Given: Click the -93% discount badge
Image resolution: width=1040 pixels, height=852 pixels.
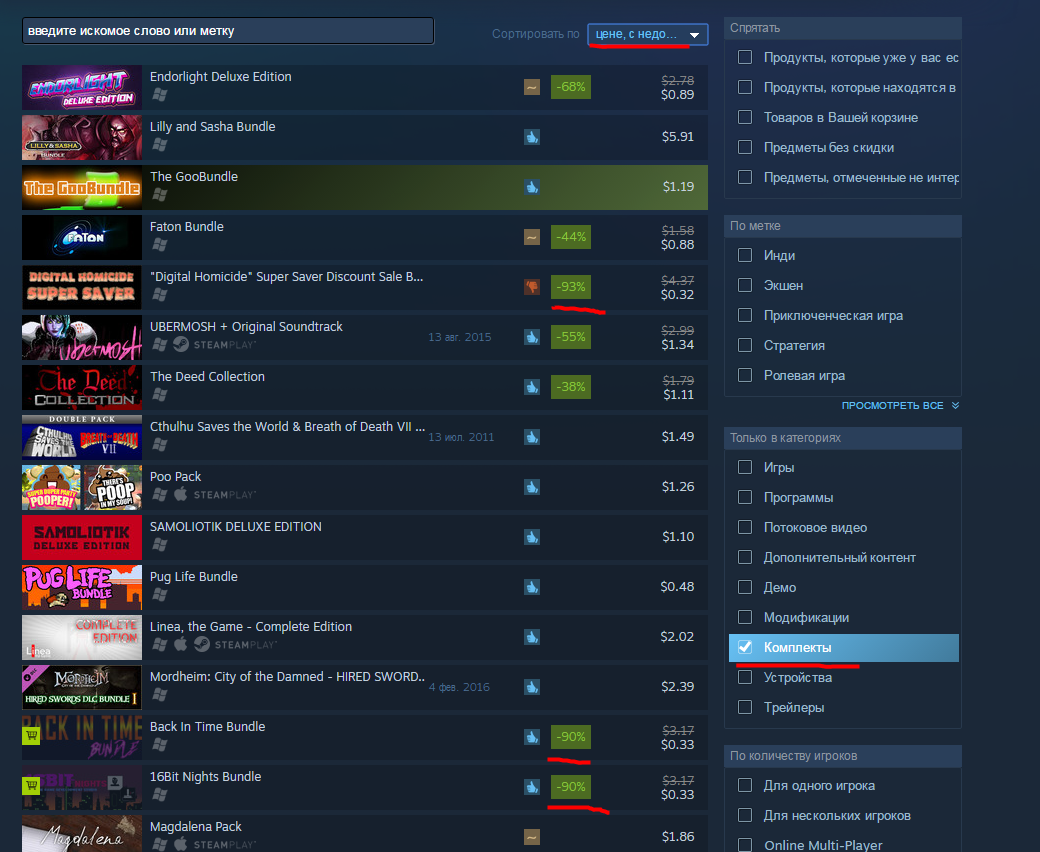Looking at the screenshot, I should coord(570,287).
